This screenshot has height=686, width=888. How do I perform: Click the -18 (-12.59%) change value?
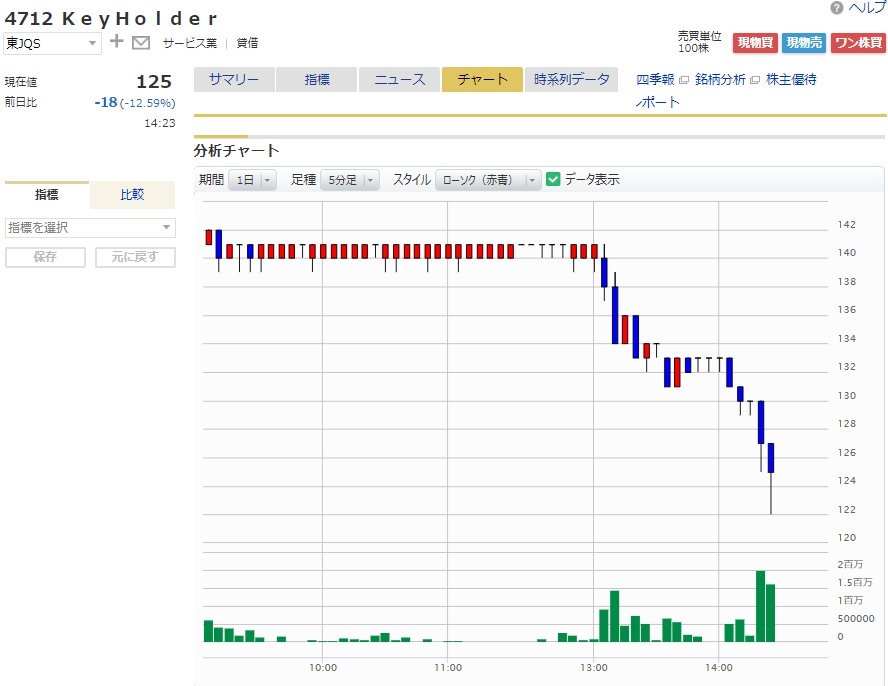point(135,103)
